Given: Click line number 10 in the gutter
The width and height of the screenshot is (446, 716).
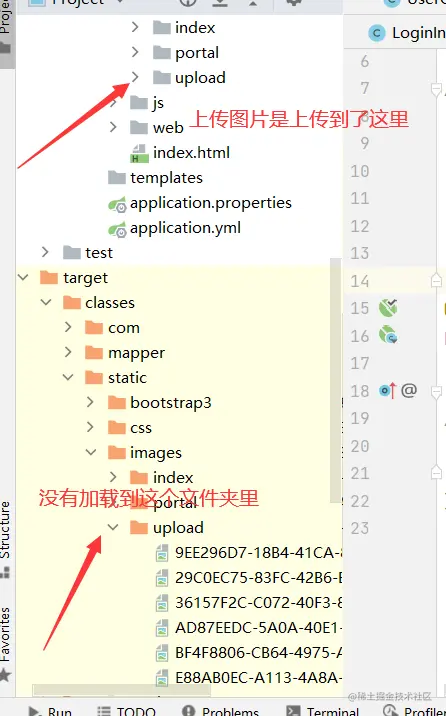Looking at the screenshot, I should click(360, 171).
